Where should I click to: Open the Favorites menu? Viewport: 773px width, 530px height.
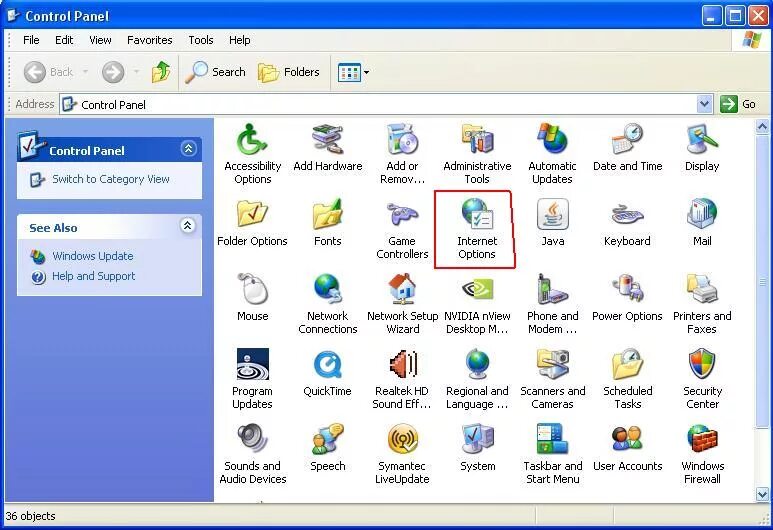pos(149,40)
